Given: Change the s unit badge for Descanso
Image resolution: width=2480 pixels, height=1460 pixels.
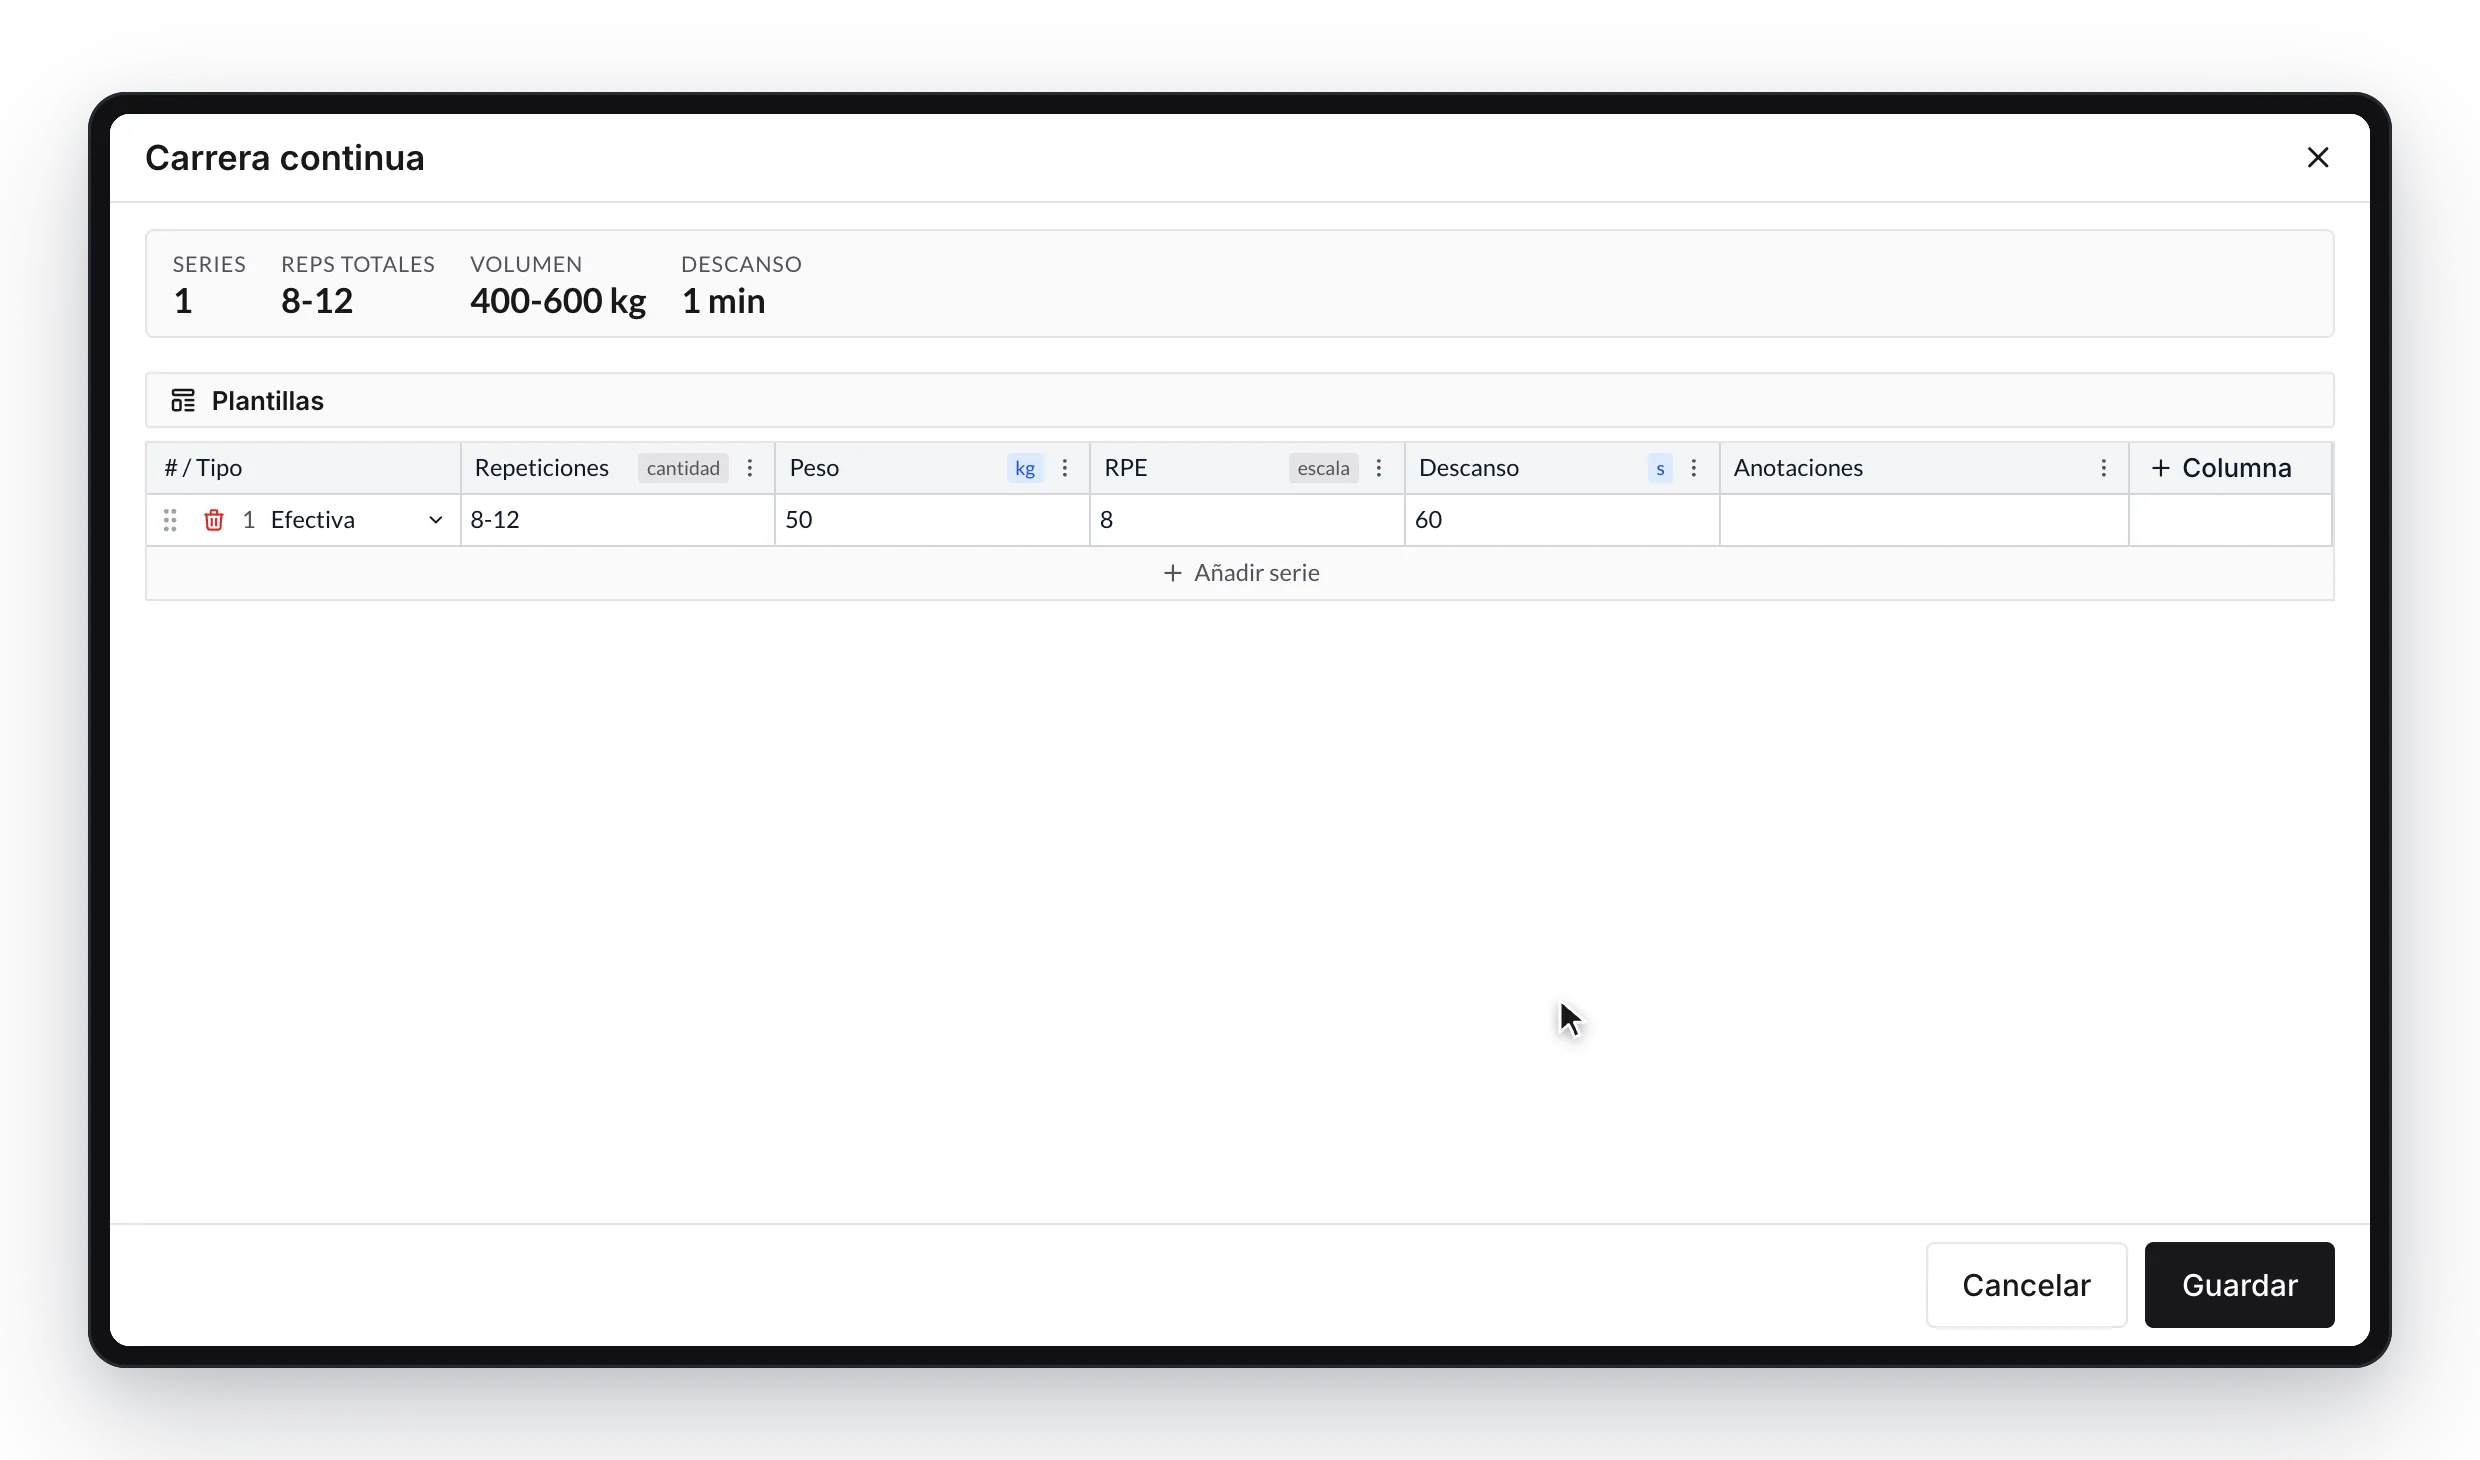Looking at the screenshot, I should [x=1660, y=468].
